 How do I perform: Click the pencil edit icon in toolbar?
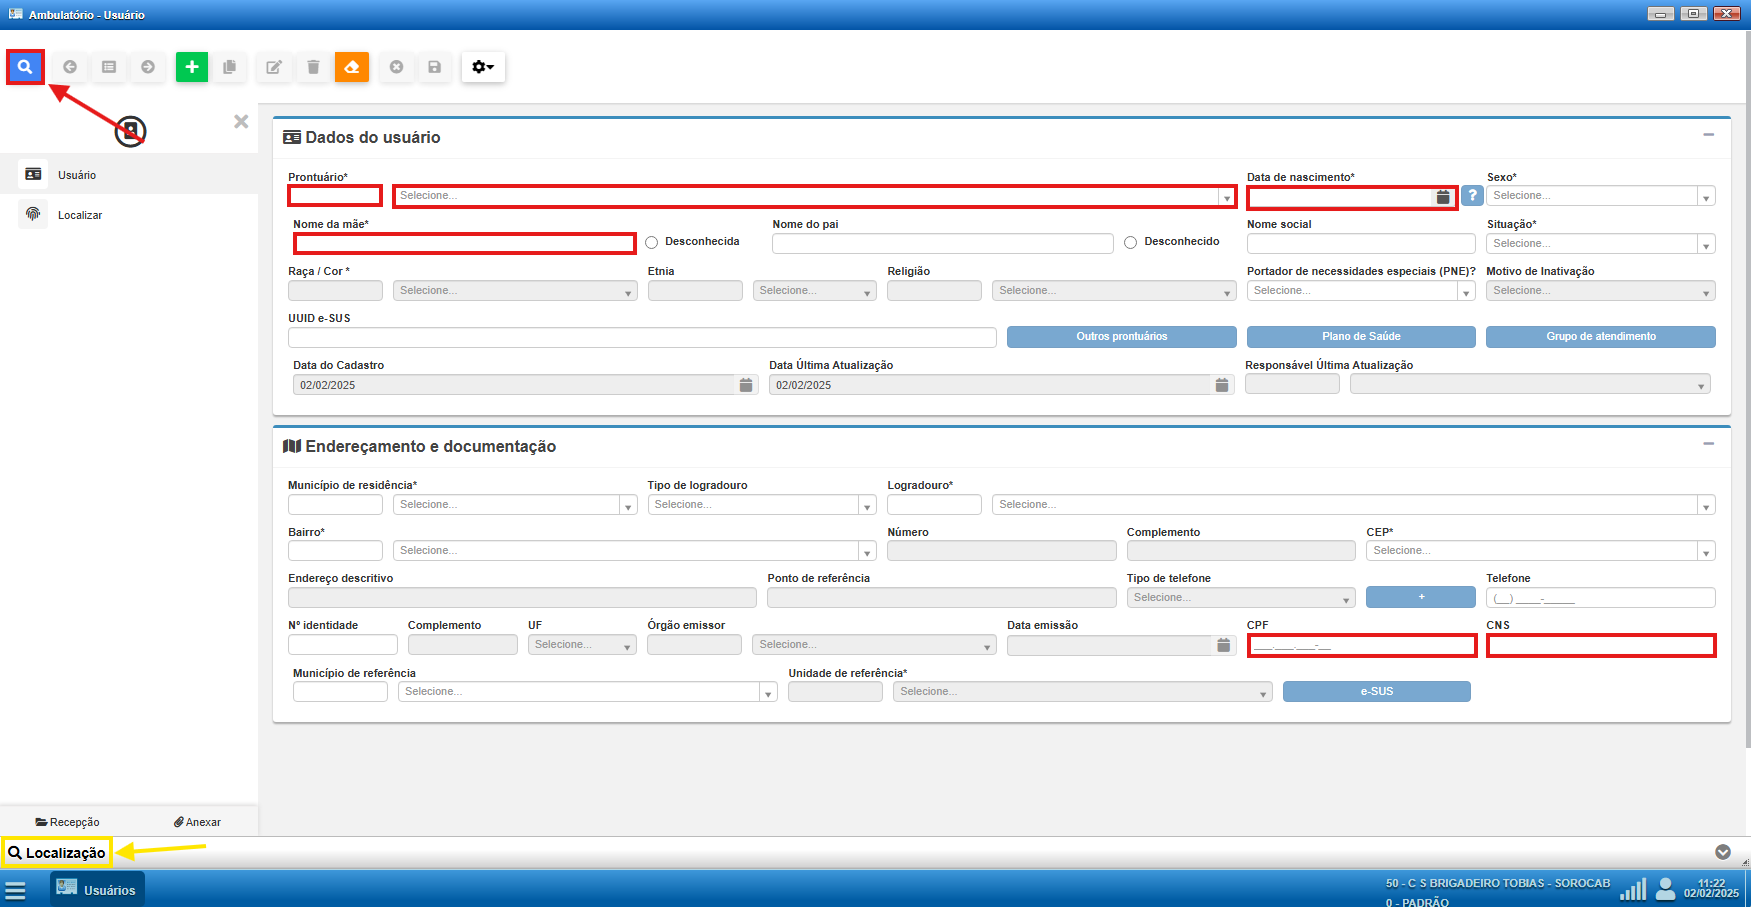(x=273, y=67)
